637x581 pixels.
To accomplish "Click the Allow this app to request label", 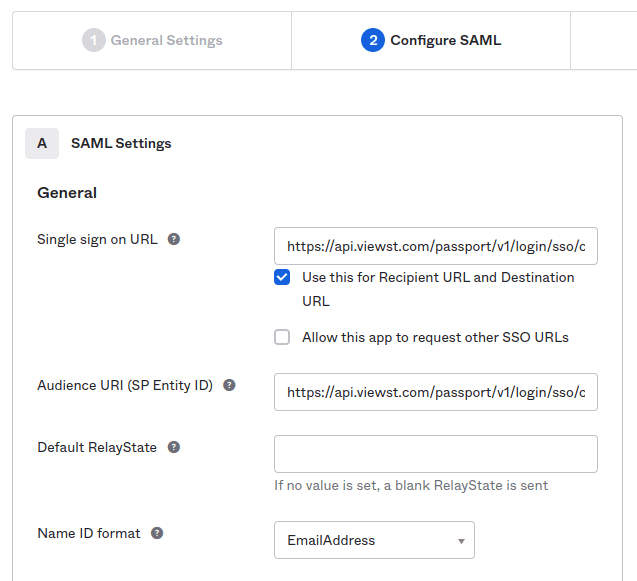I will 435,338.
